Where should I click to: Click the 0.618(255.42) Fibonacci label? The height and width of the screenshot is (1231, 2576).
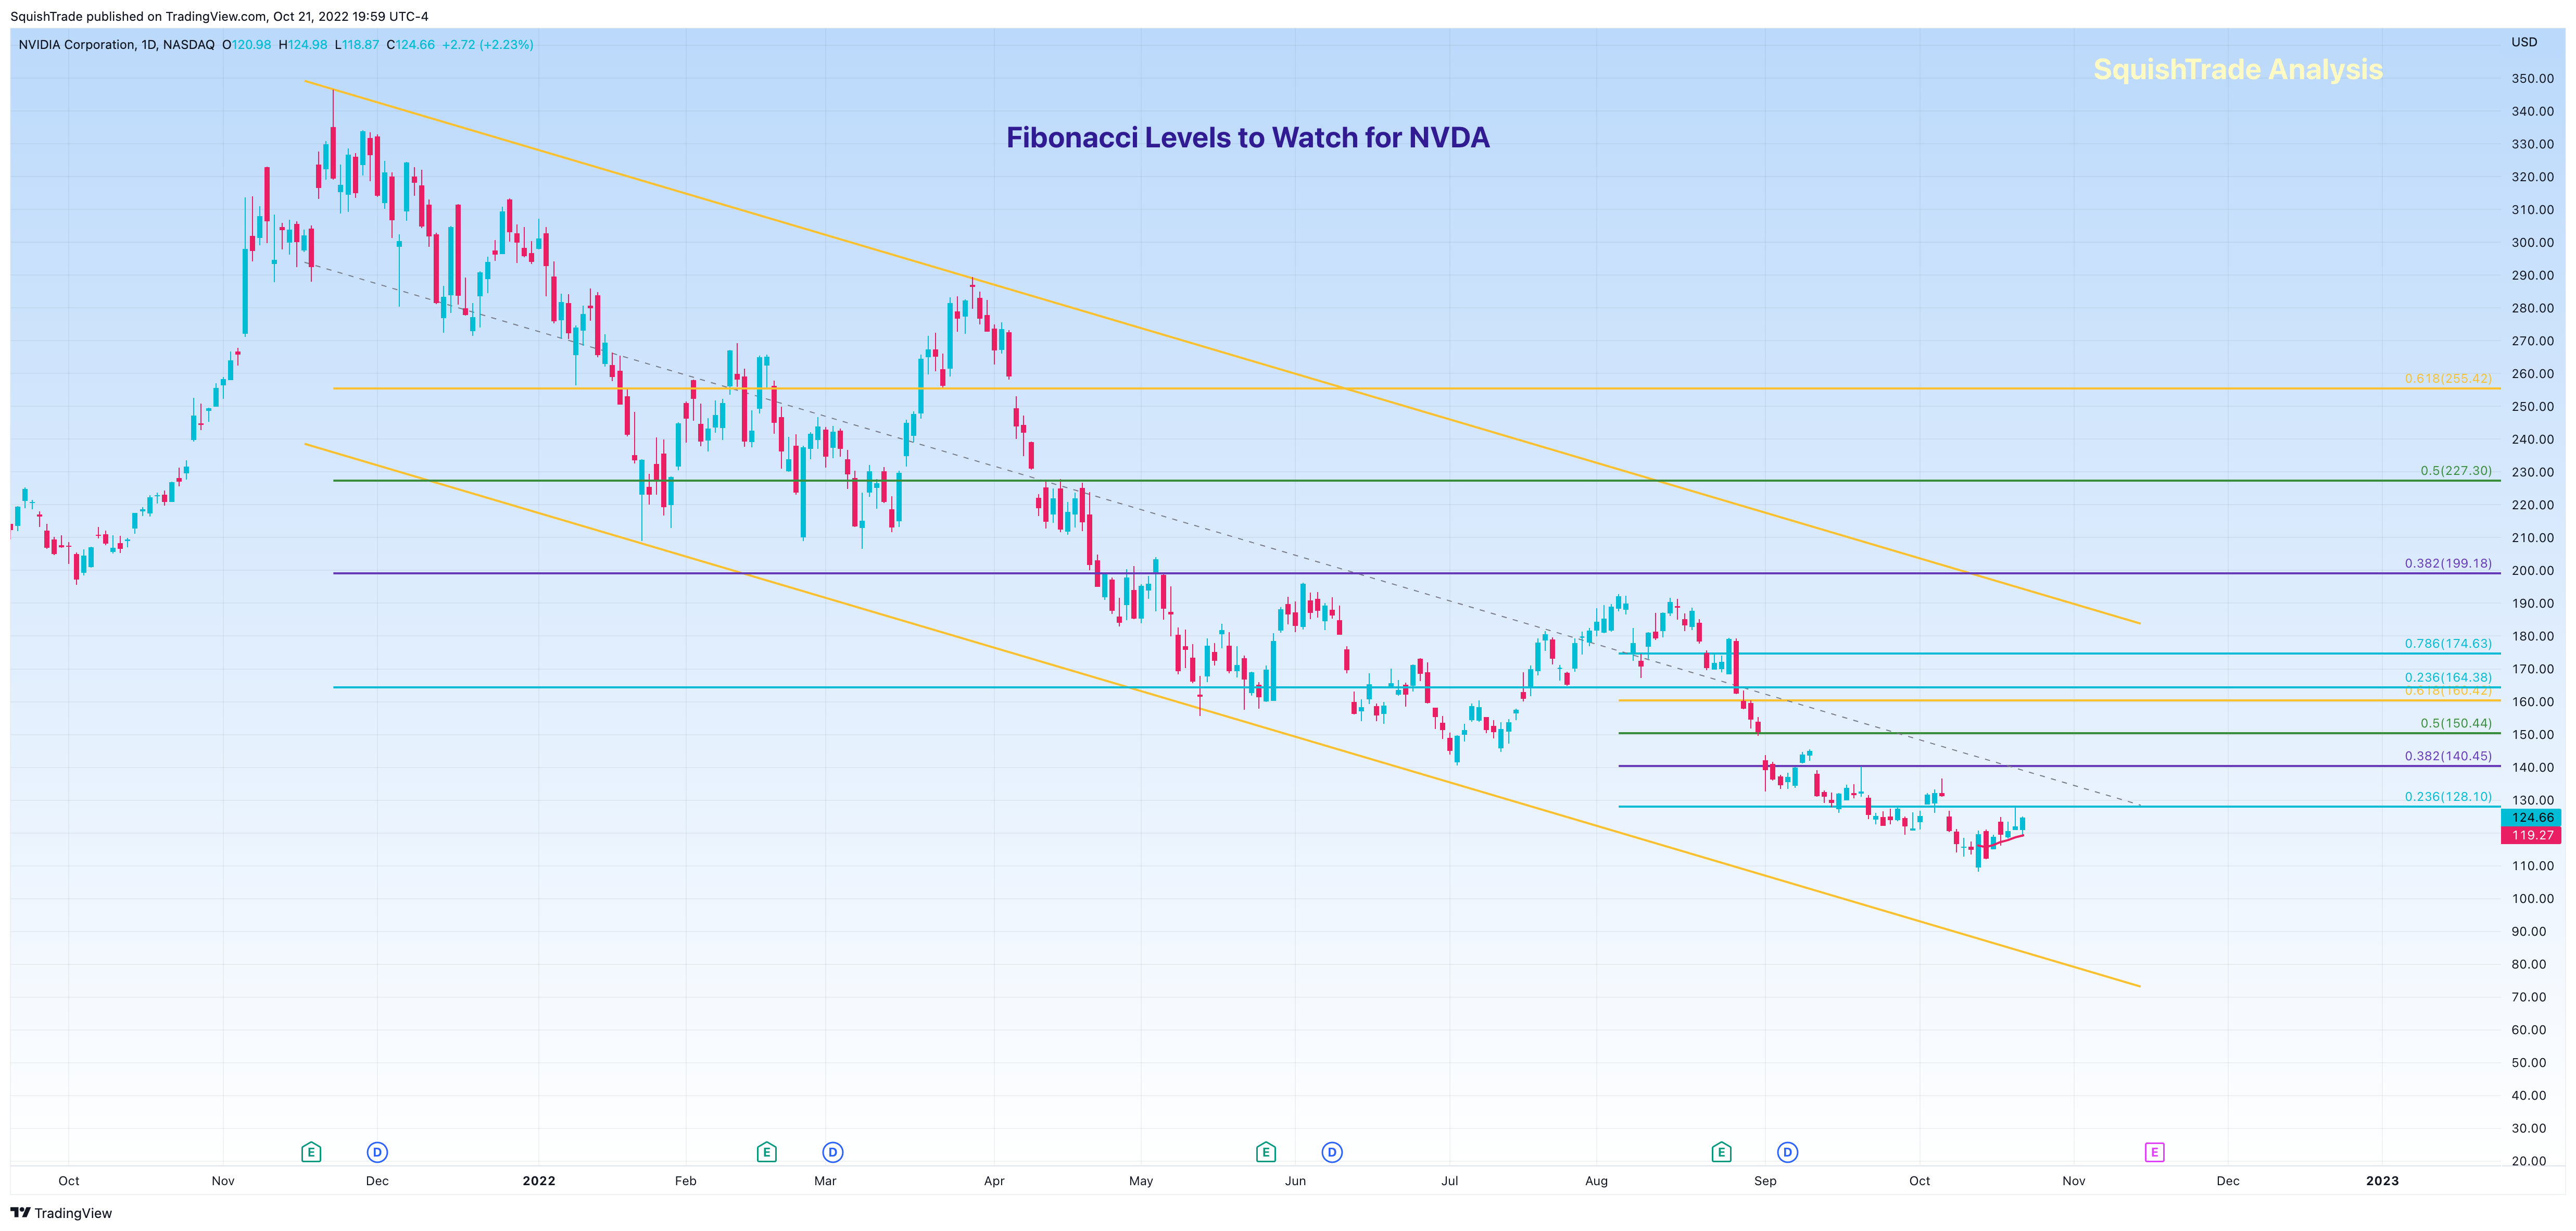(x=2448, y=378)
